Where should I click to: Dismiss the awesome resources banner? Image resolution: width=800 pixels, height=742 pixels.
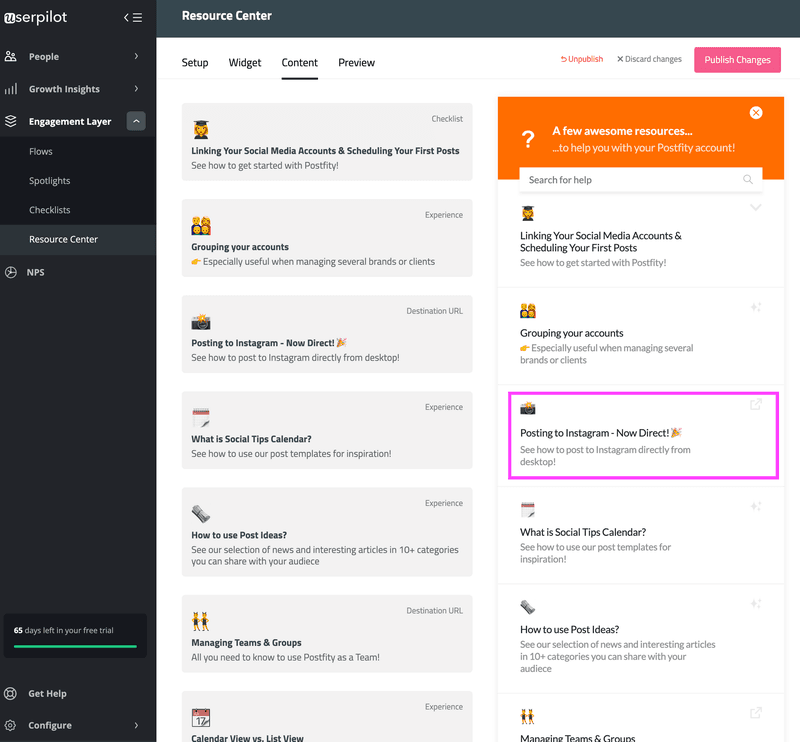click(756, 112)
